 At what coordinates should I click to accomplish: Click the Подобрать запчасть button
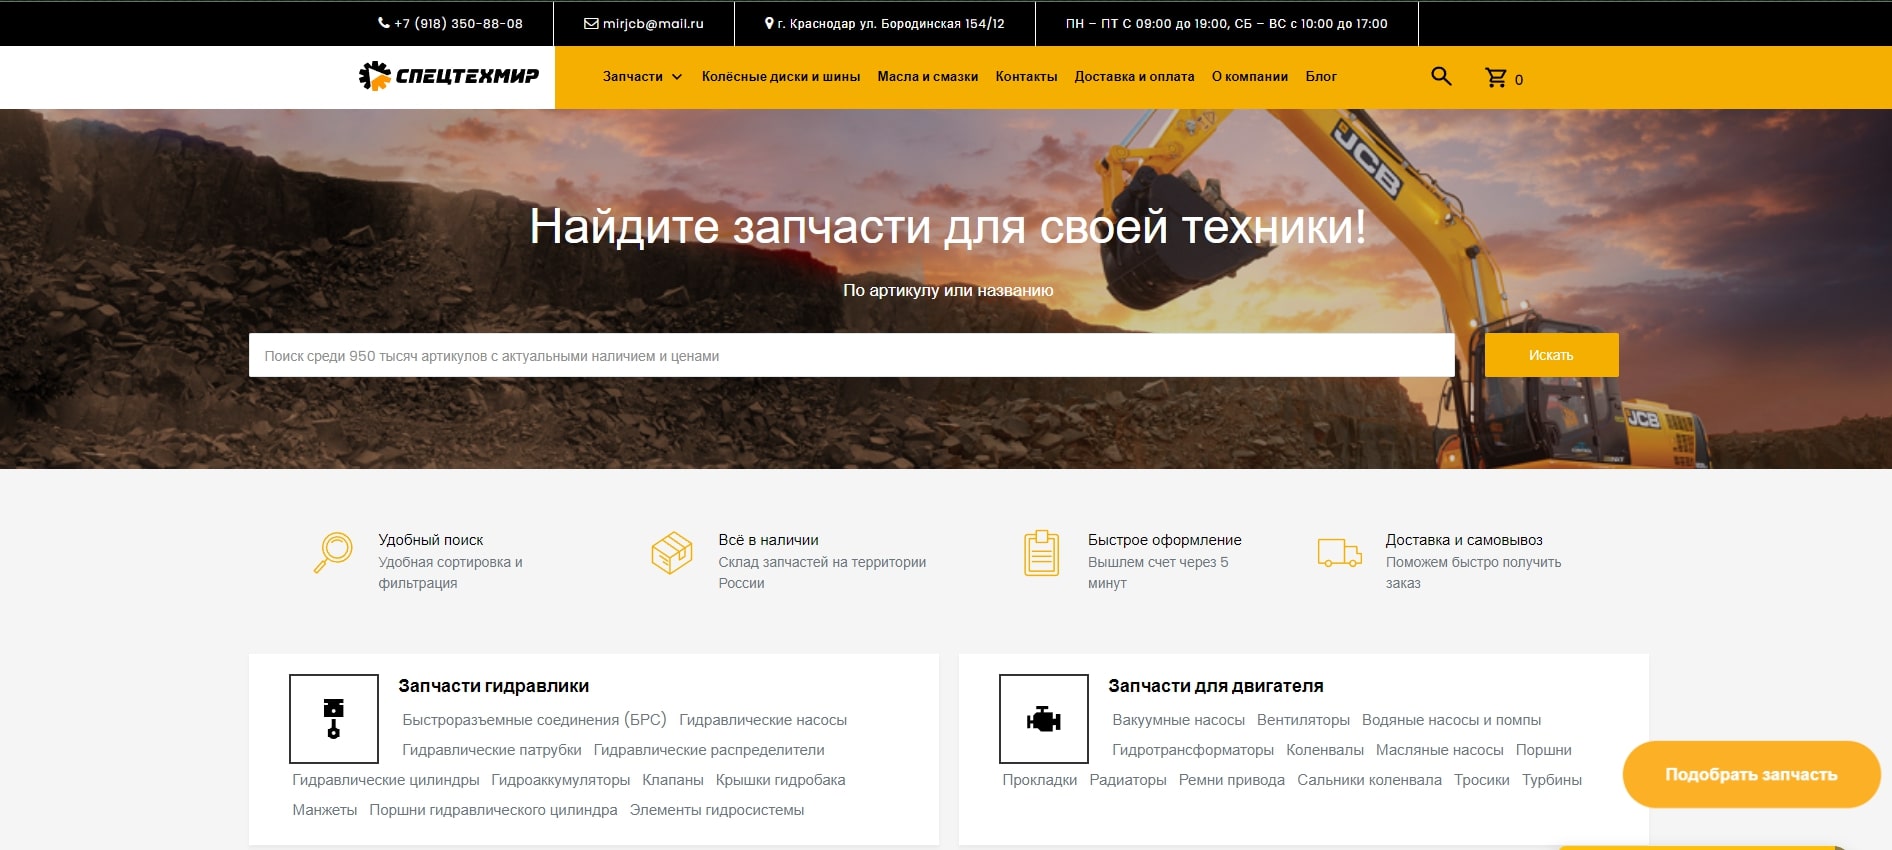click(1751, 774)
